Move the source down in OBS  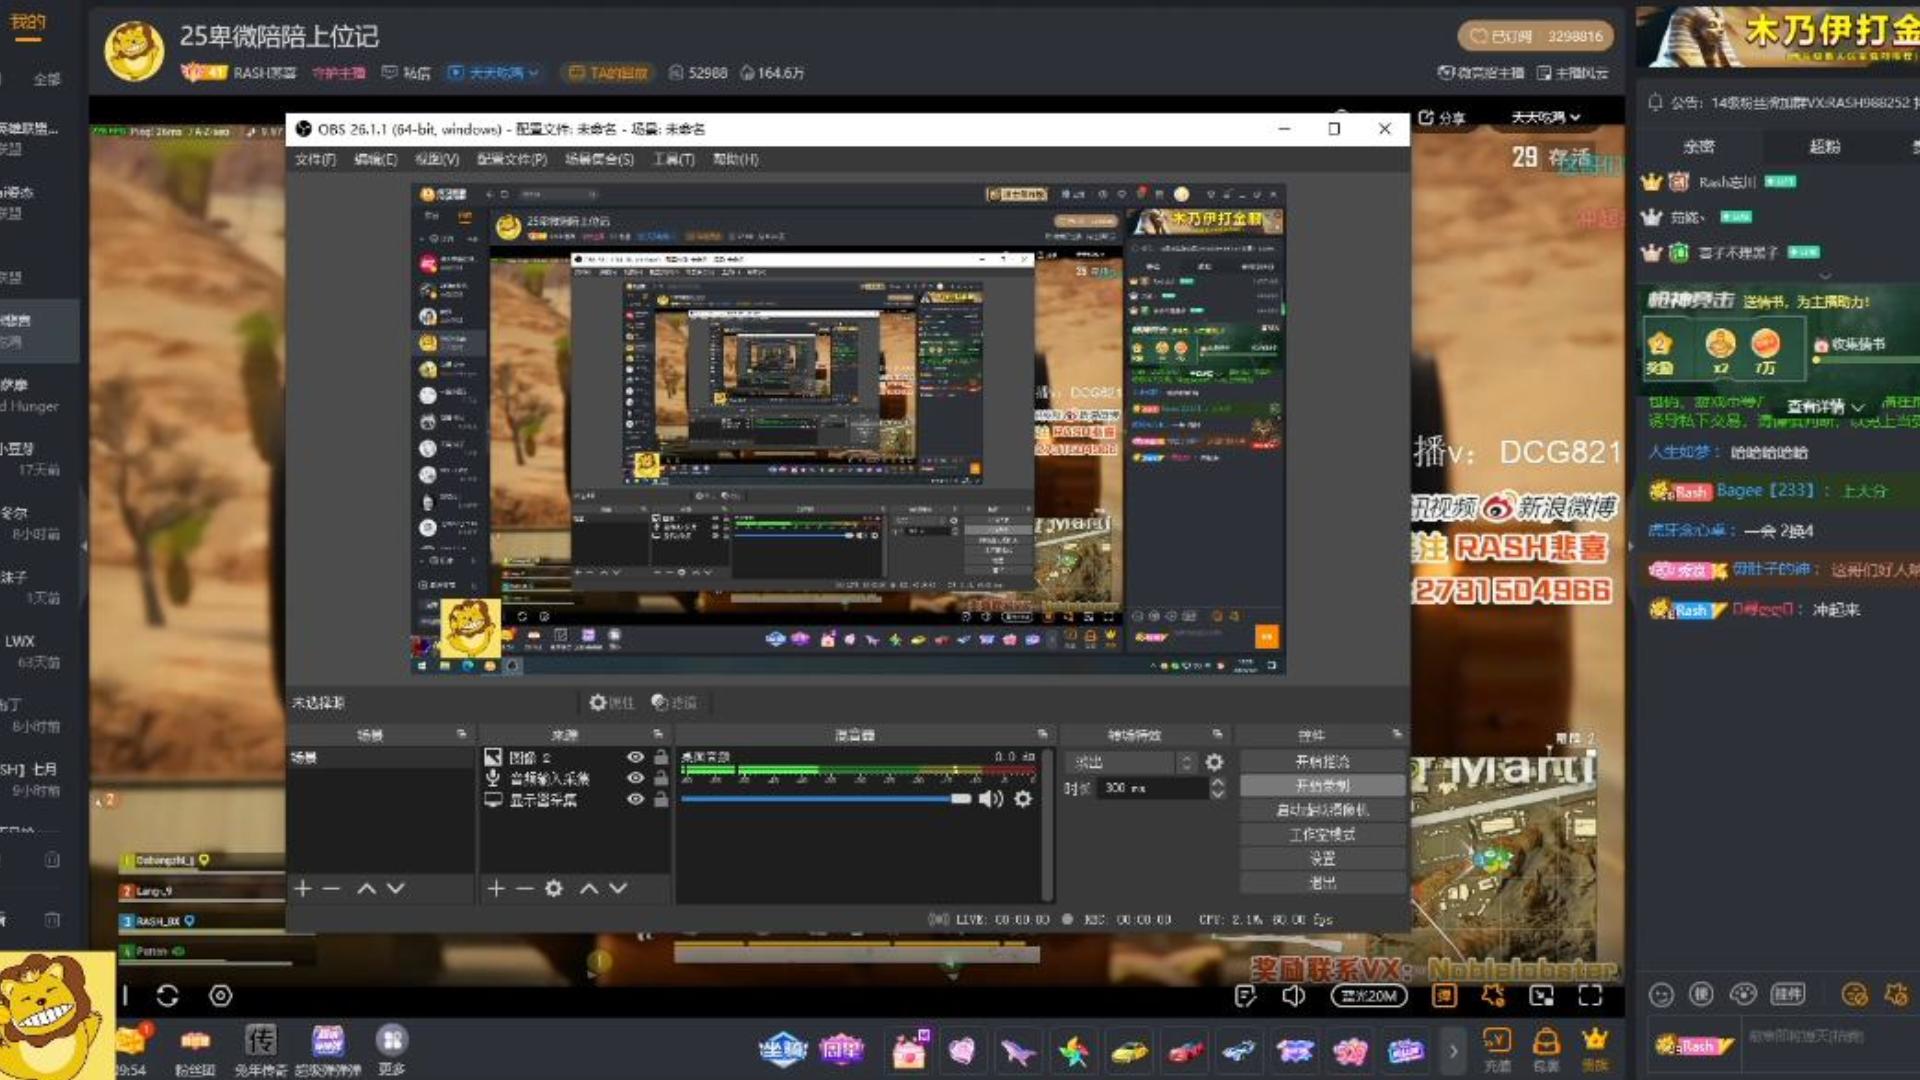[x=618, y=888]
